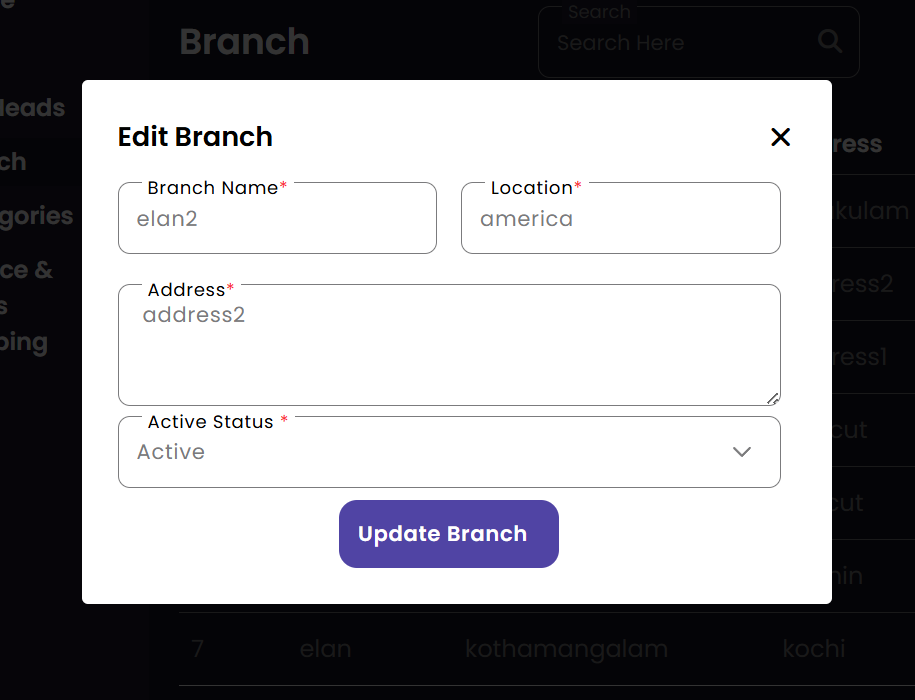Click the Edit Branch dialog title
Screen dimensions: 915x700
coord(195,137)
